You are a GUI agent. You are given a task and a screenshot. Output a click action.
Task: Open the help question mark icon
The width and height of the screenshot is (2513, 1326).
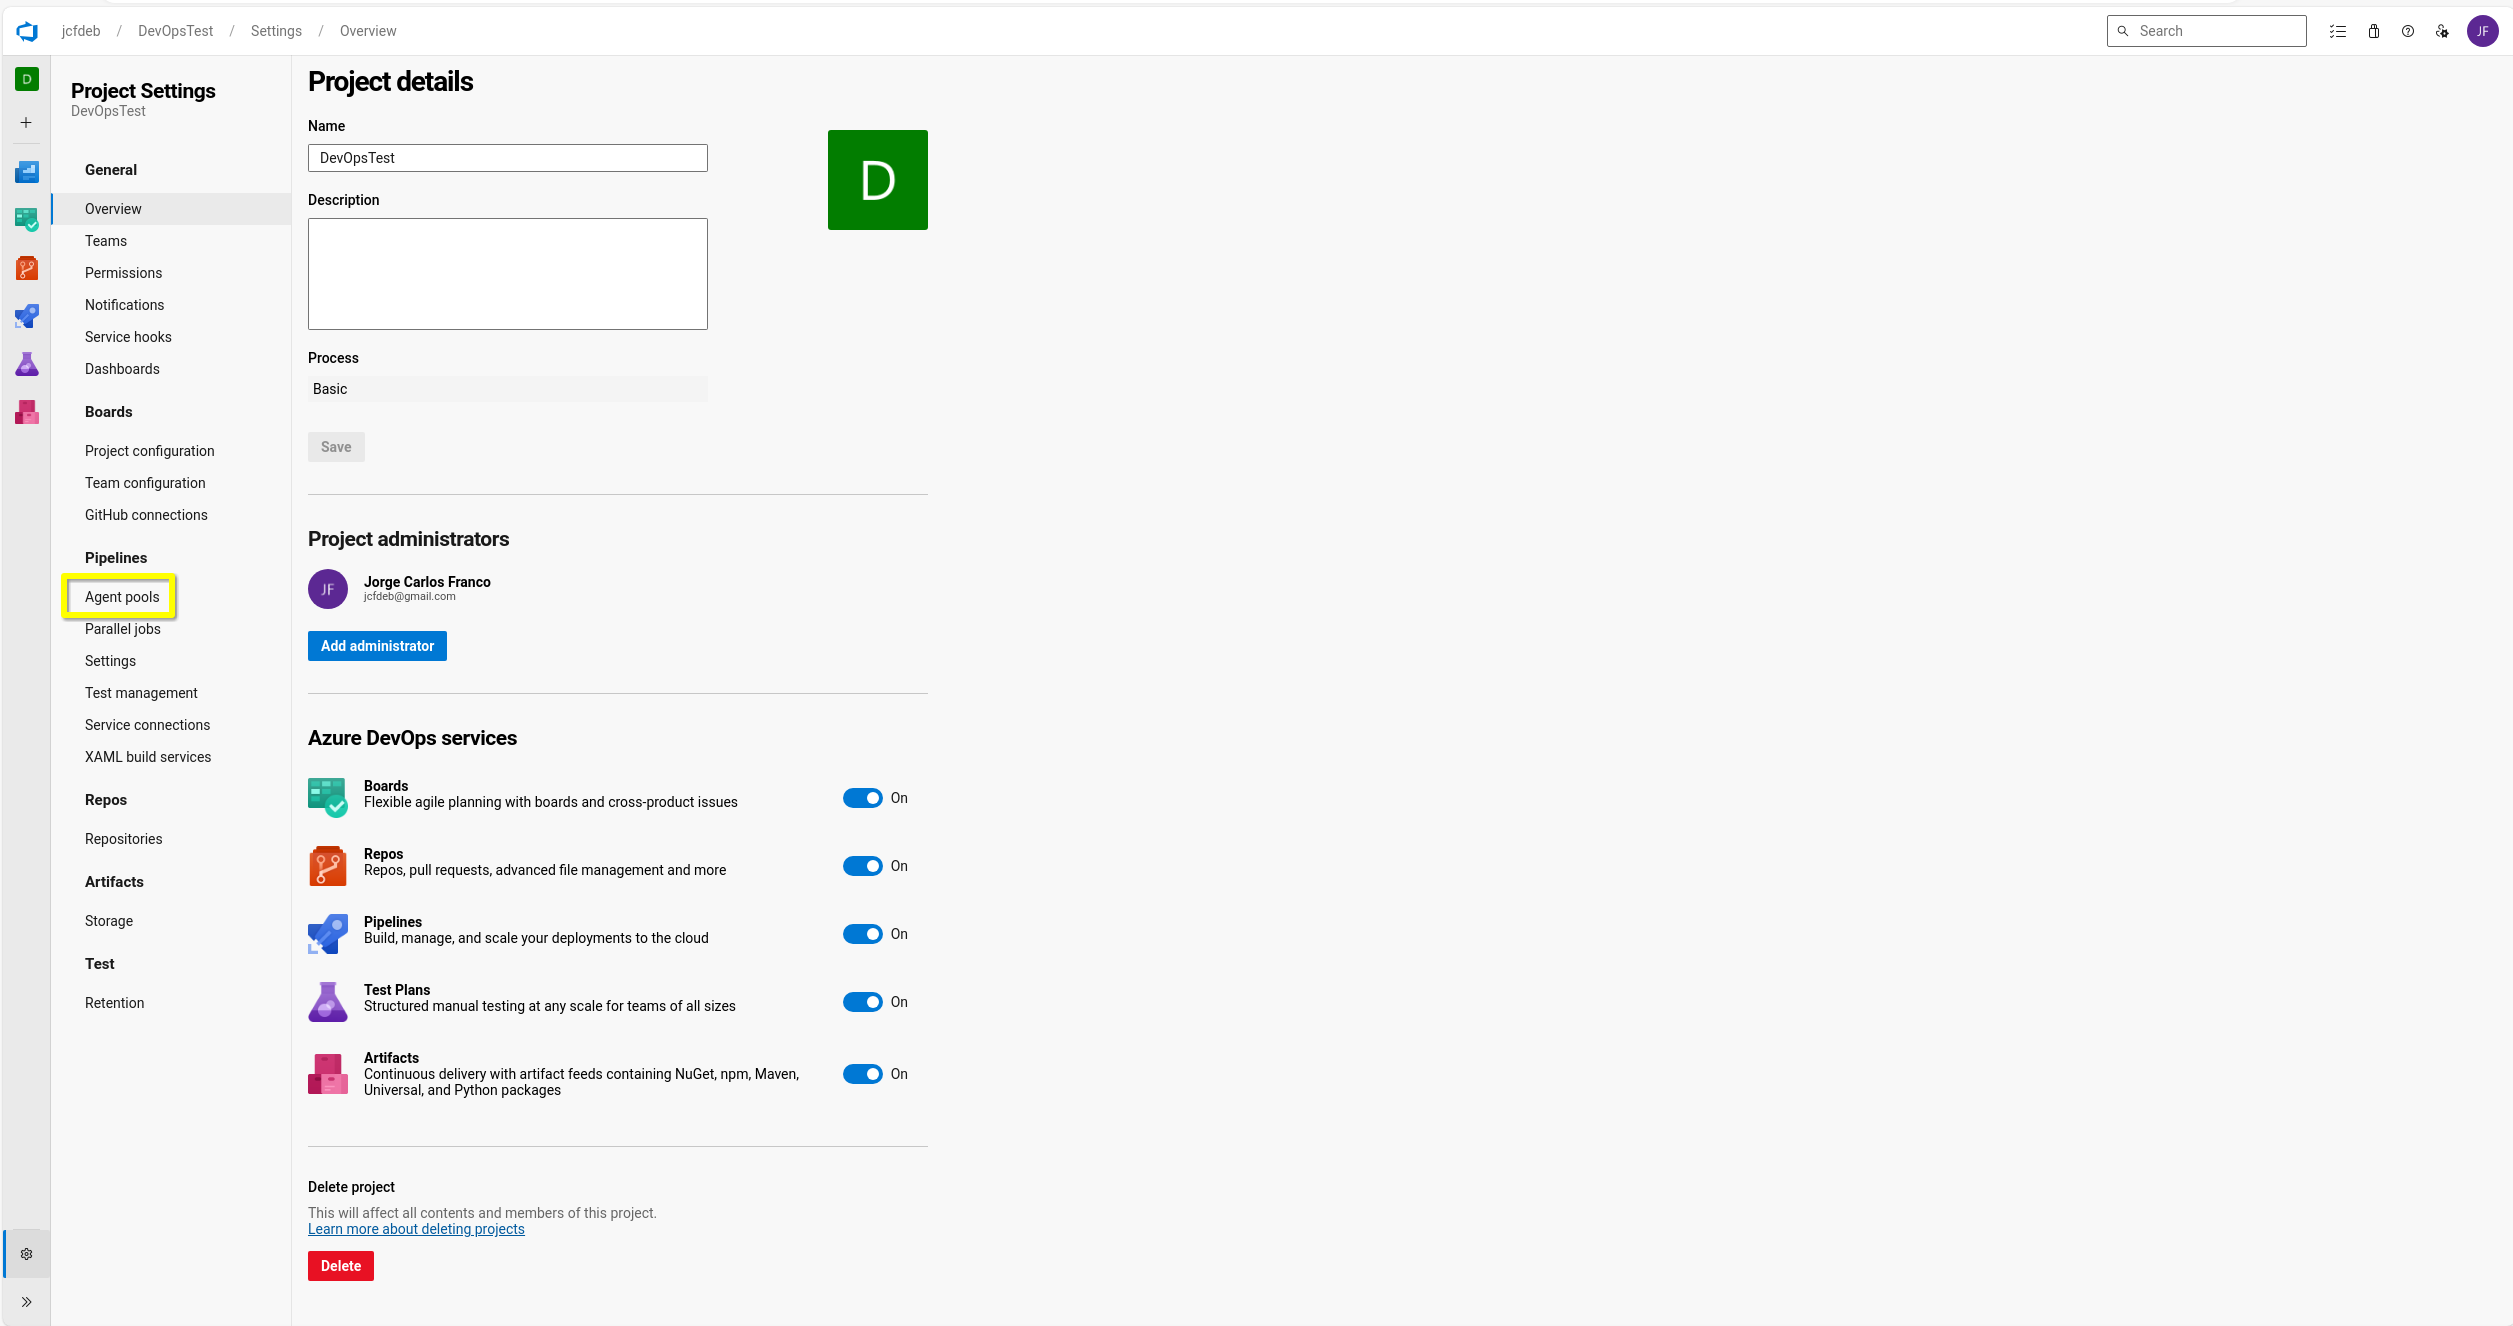point(2408,31)
